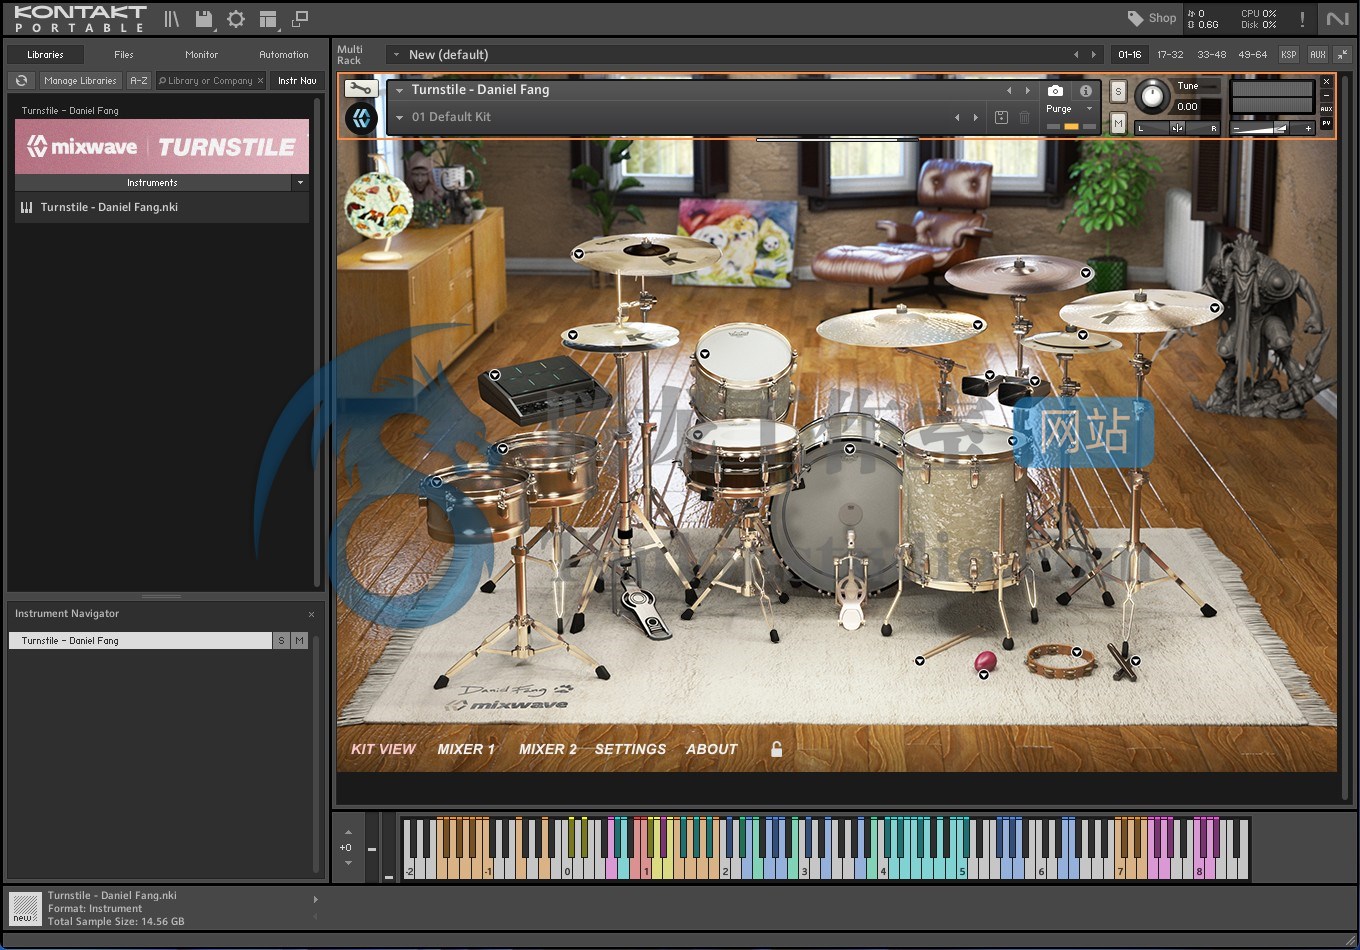The width and height of the screenshot is (1360, 950).
Task: Toggle the PV button on the instrument
Action: [x=1327, y=123]
